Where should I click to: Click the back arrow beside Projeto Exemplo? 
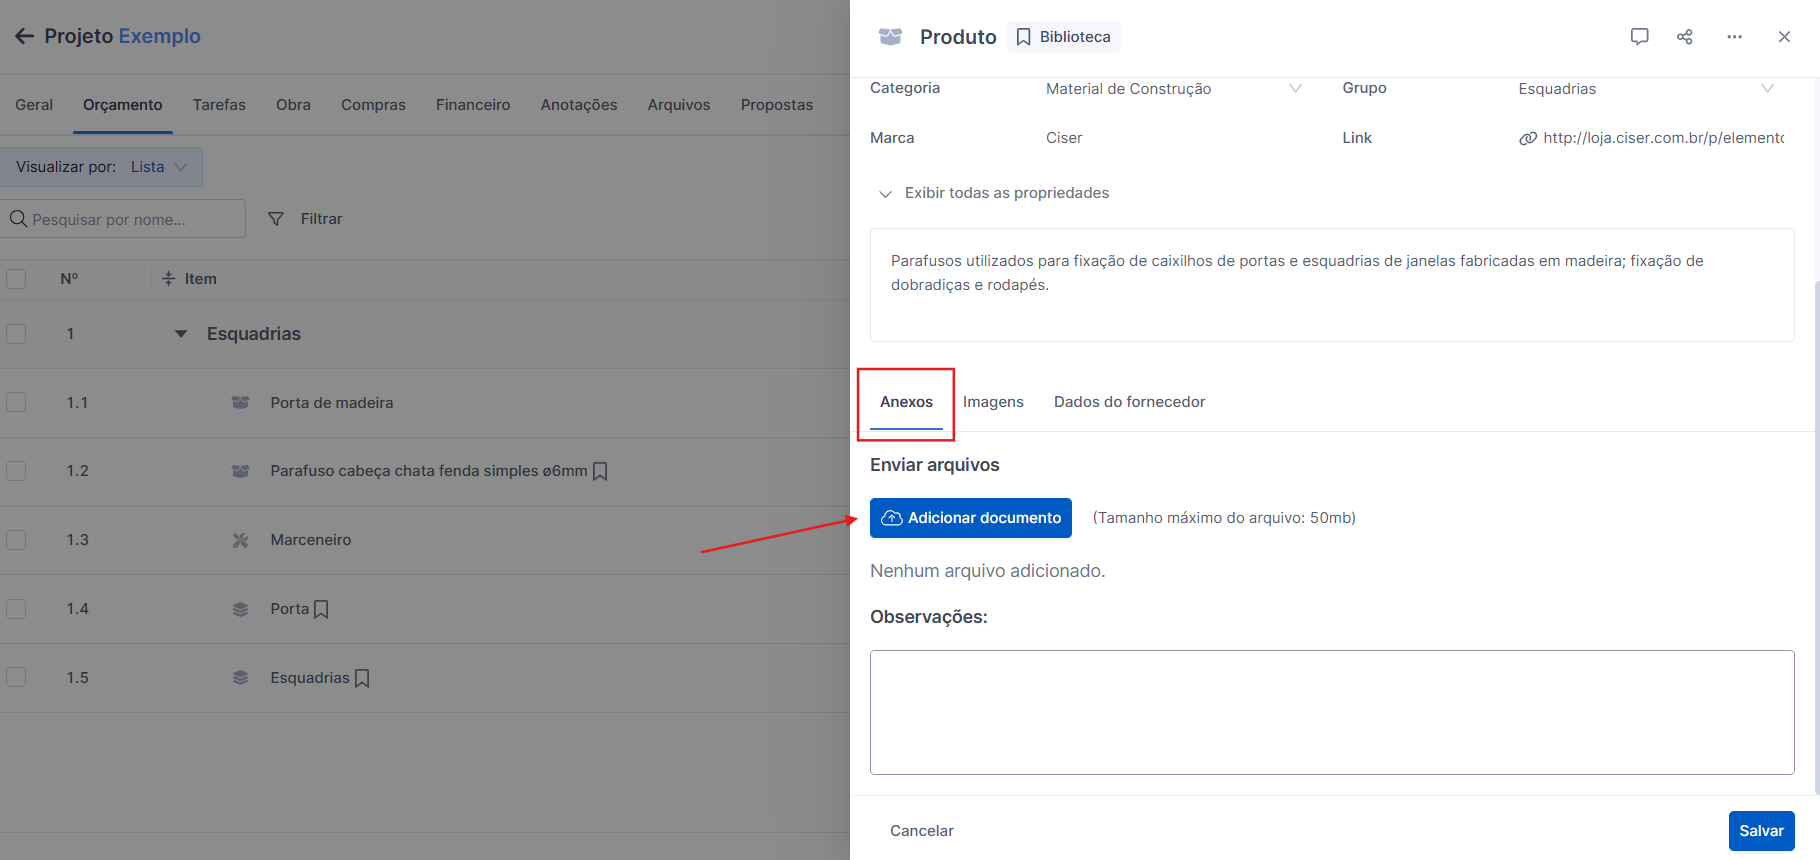coord(24,37)
